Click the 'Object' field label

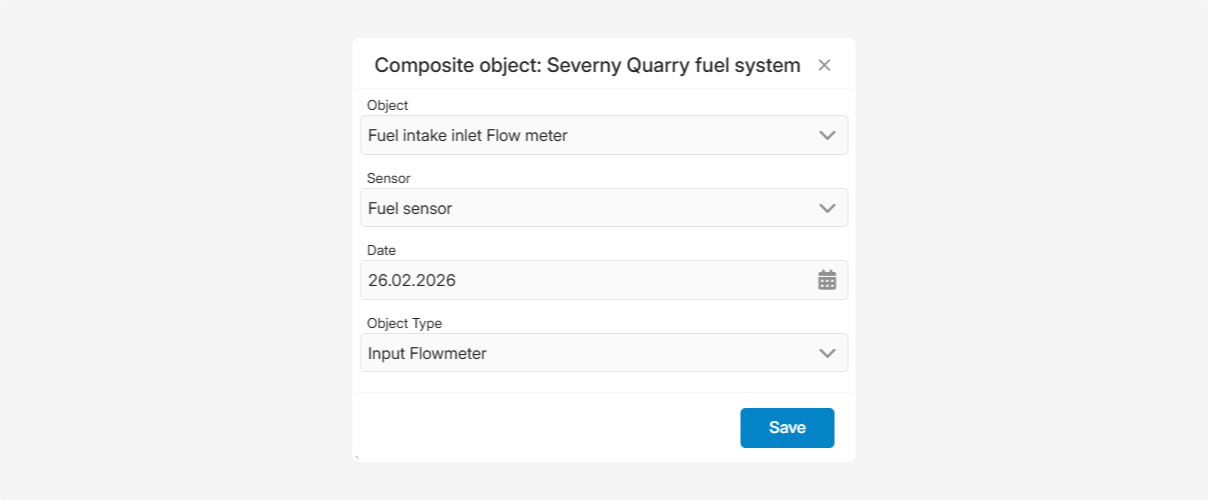coord(388,105)
